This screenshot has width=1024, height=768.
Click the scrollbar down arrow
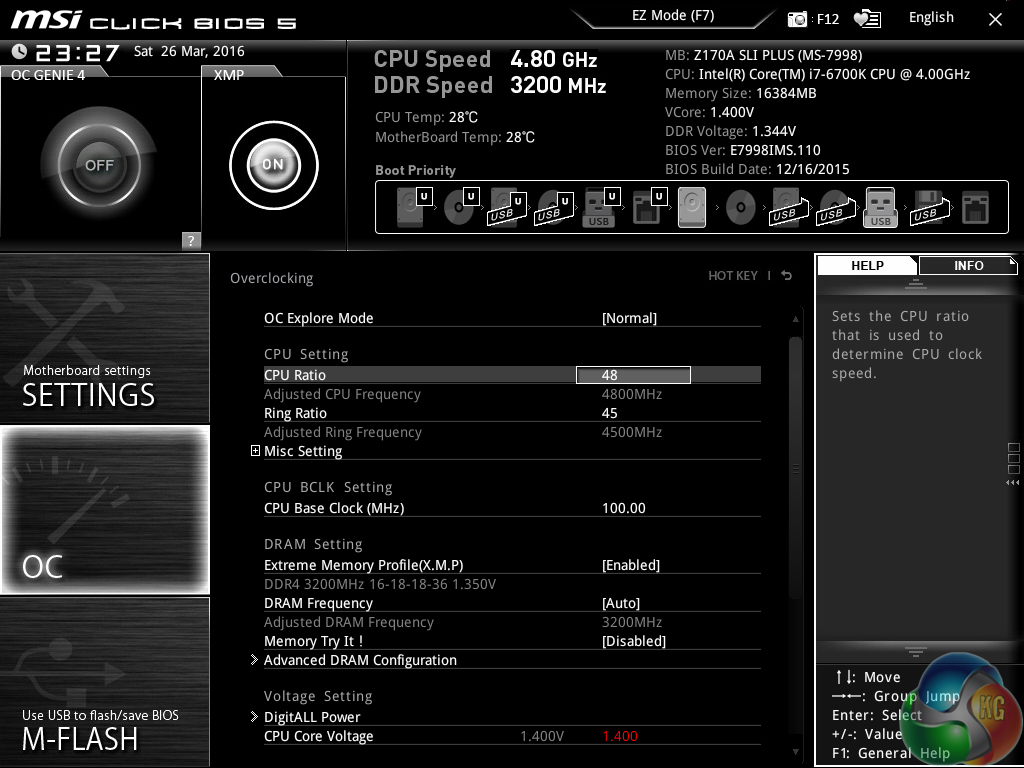click(795, 752)
